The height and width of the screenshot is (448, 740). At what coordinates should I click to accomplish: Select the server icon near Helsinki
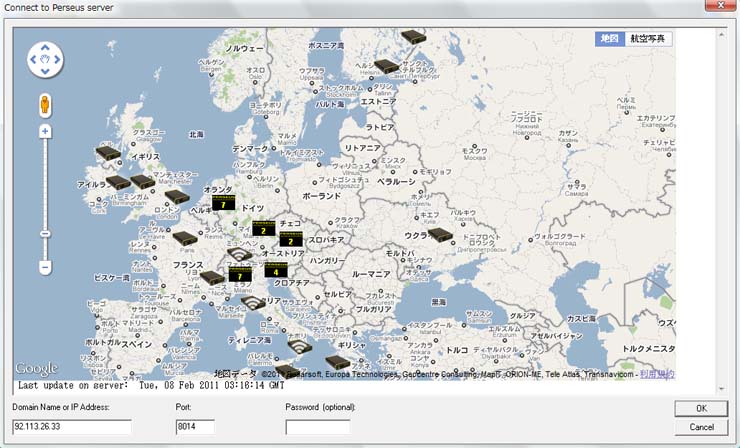tap(387, 67)
